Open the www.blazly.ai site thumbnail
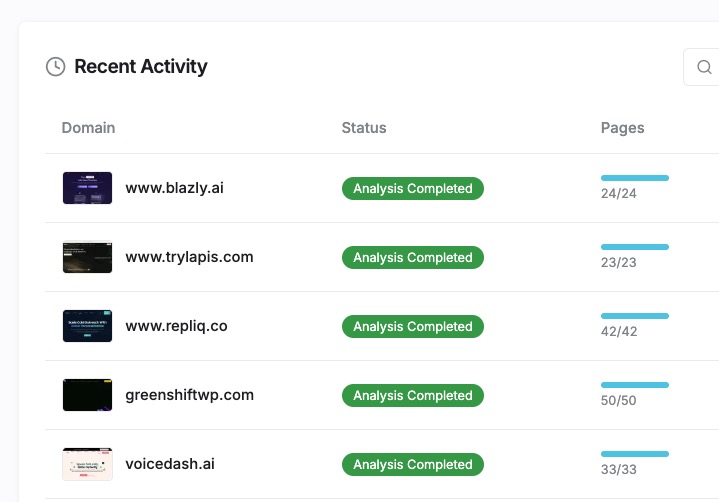Image resolution: width=719 pixels, height=502 pixels. click(87, 188)
